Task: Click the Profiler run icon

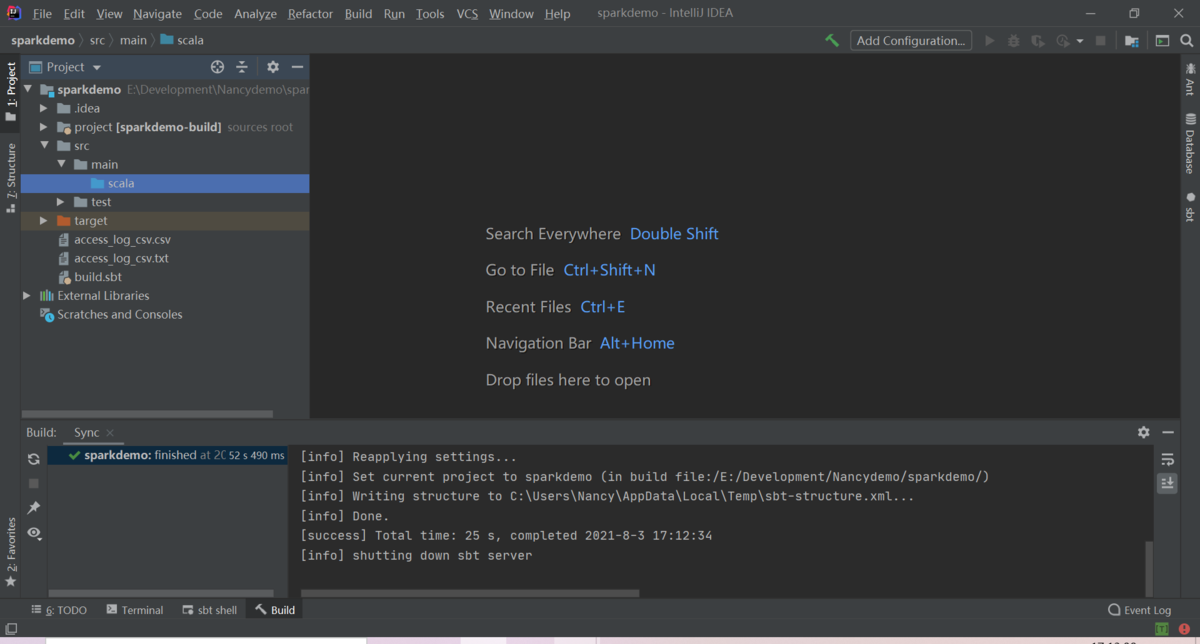Action: 1062,41
